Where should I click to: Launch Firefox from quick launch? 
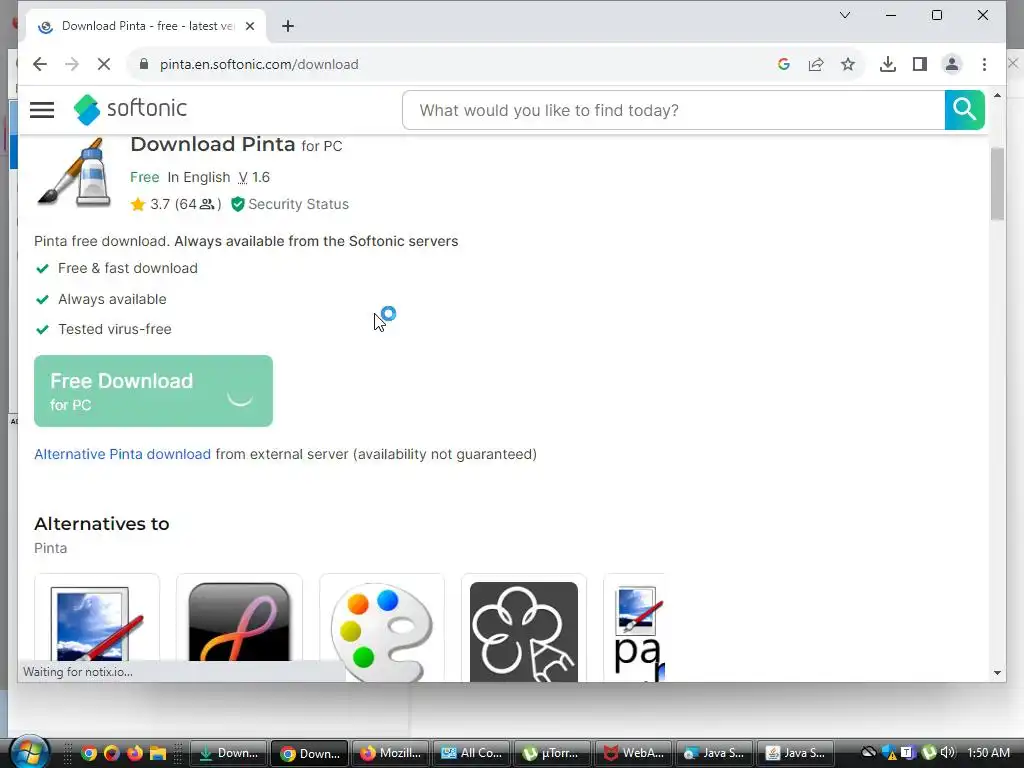135,753
